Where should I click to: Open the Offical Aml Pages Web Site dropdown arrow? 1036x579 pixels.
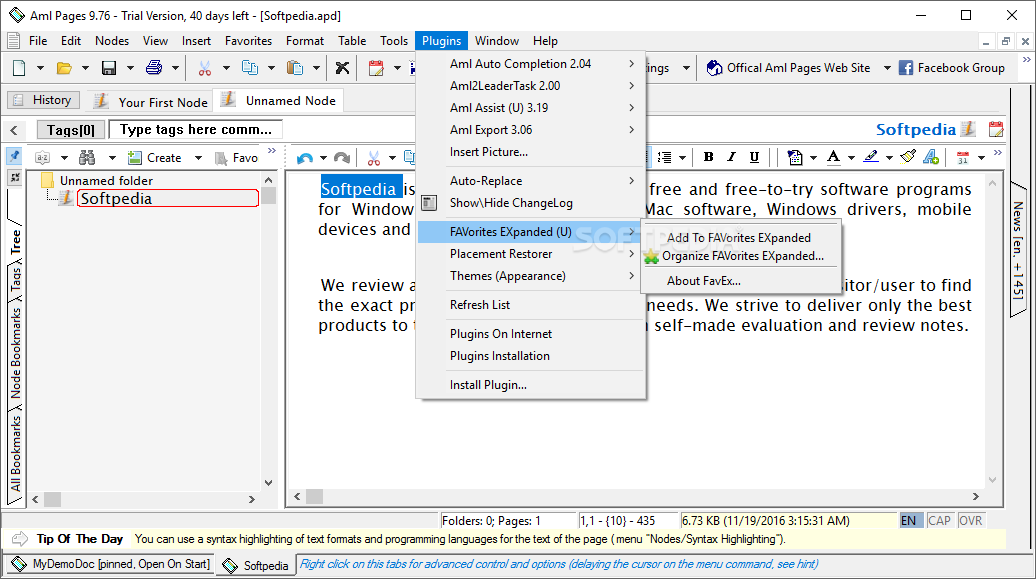[x=887, y=68]
